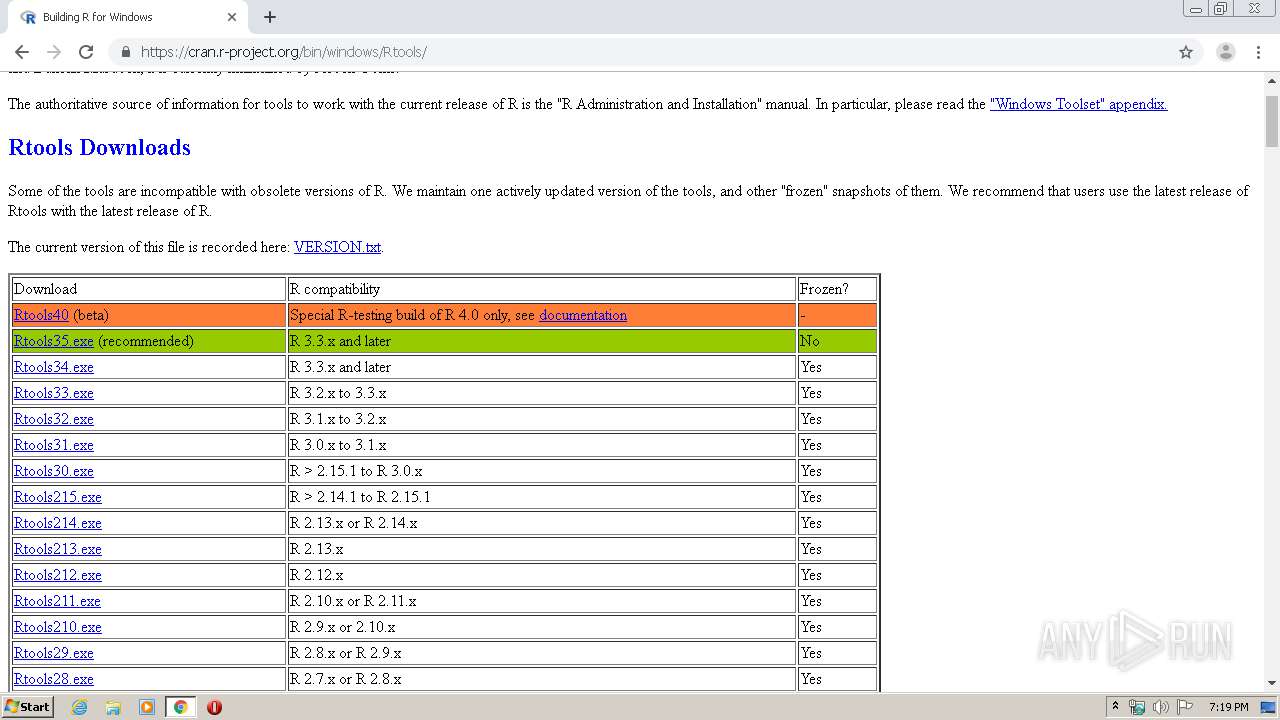
Task: Open the network tray icon
Action: [1137, 707]
